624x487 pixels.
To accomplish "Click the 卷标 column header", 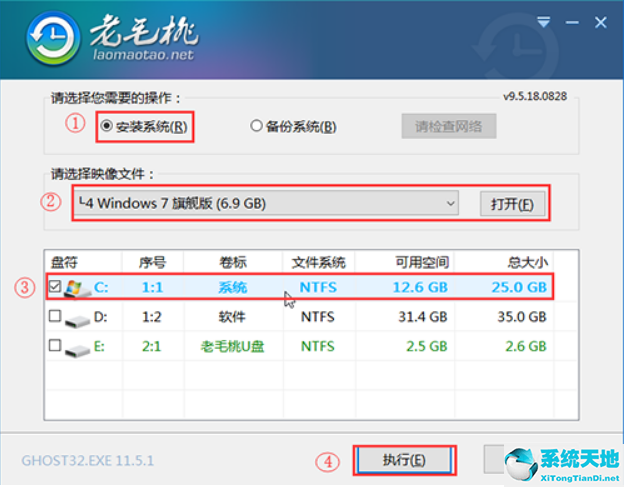I will (x=233, y=262).
